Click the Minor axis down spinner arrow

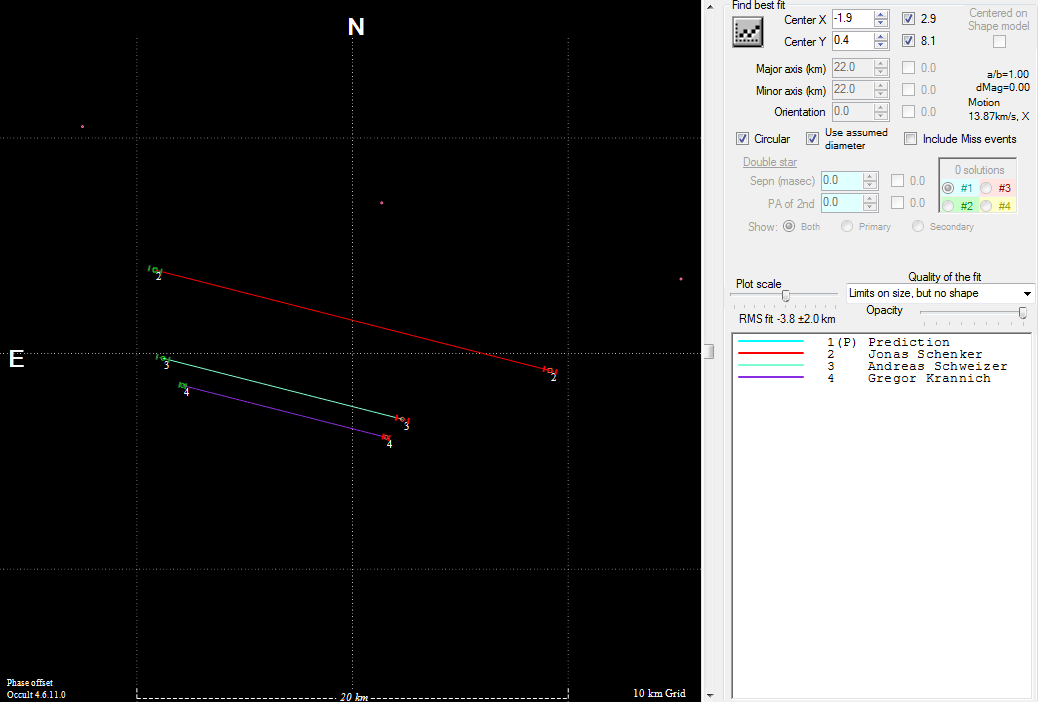click(x=880, y=94)
